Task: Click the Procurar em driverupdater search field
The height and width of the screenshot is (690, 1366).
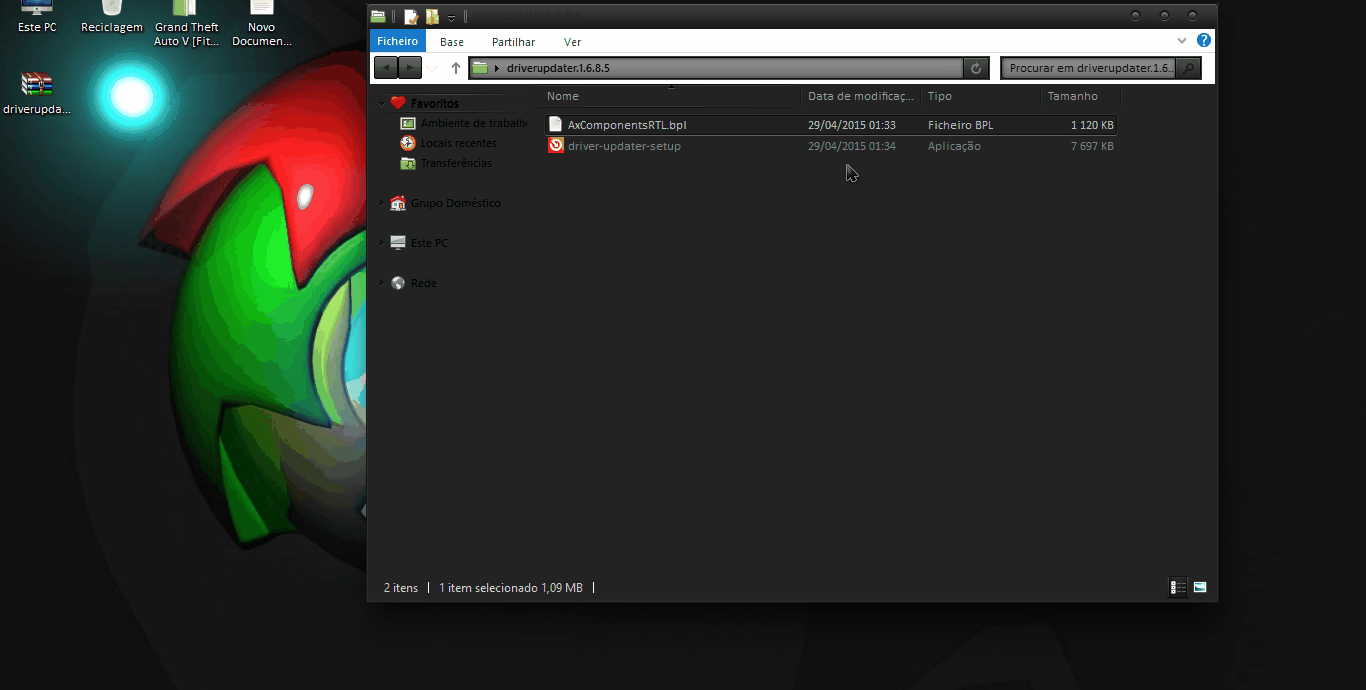Action: (1088, 68)
